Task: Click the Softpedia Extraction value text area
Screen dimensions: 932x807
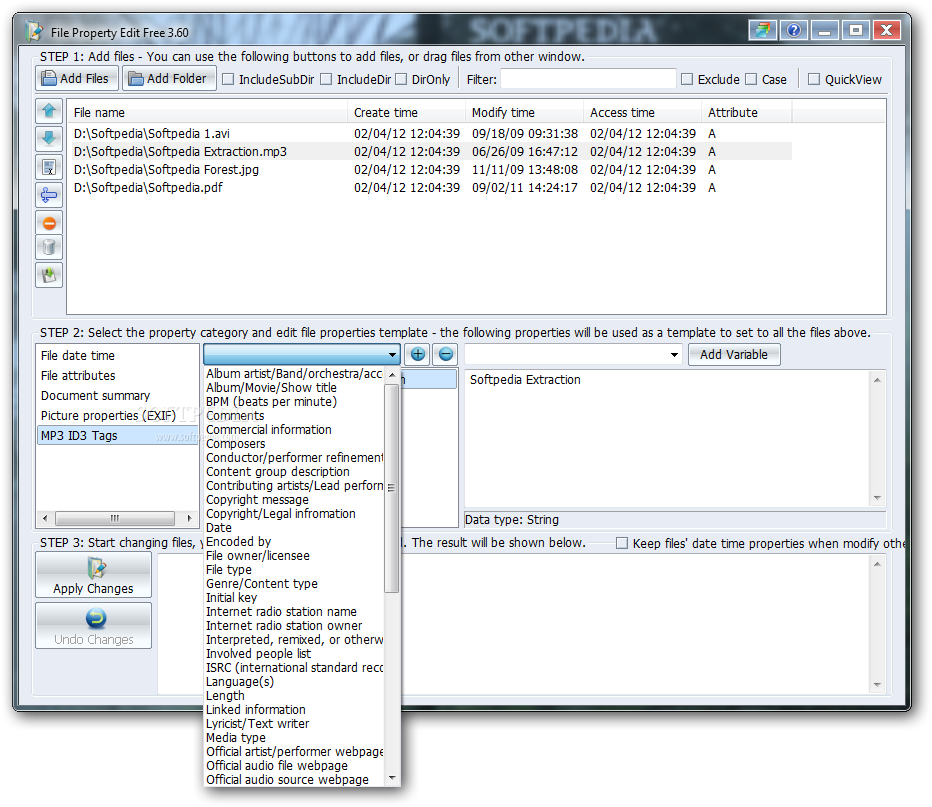Action: click(x=669, y=439)
